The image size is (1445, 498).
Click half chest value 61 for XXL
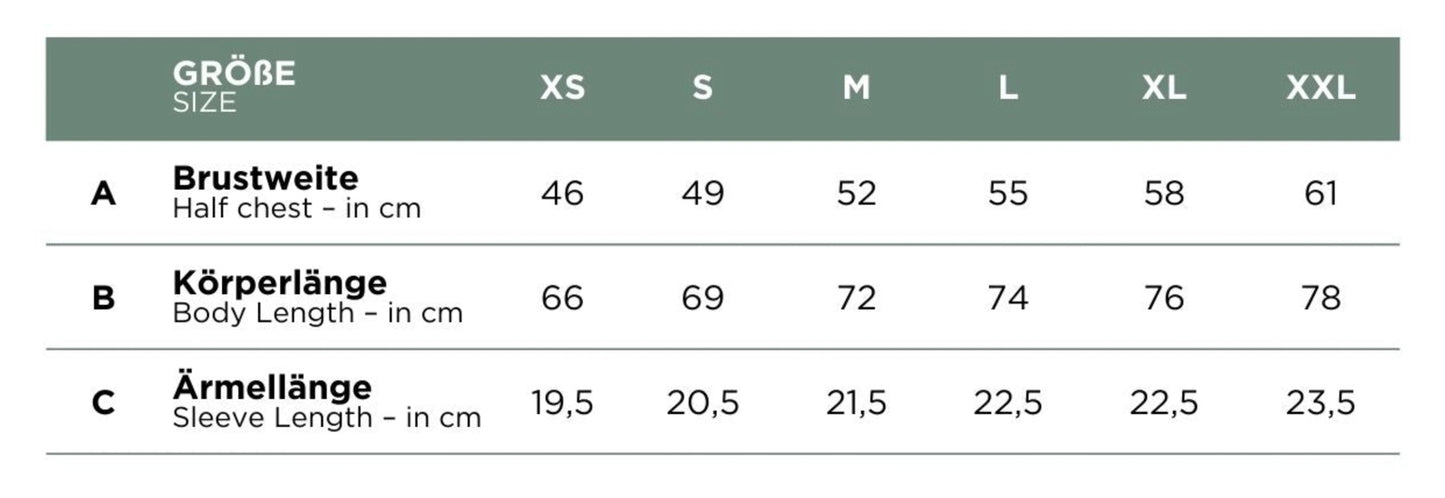click(1321, 194)
